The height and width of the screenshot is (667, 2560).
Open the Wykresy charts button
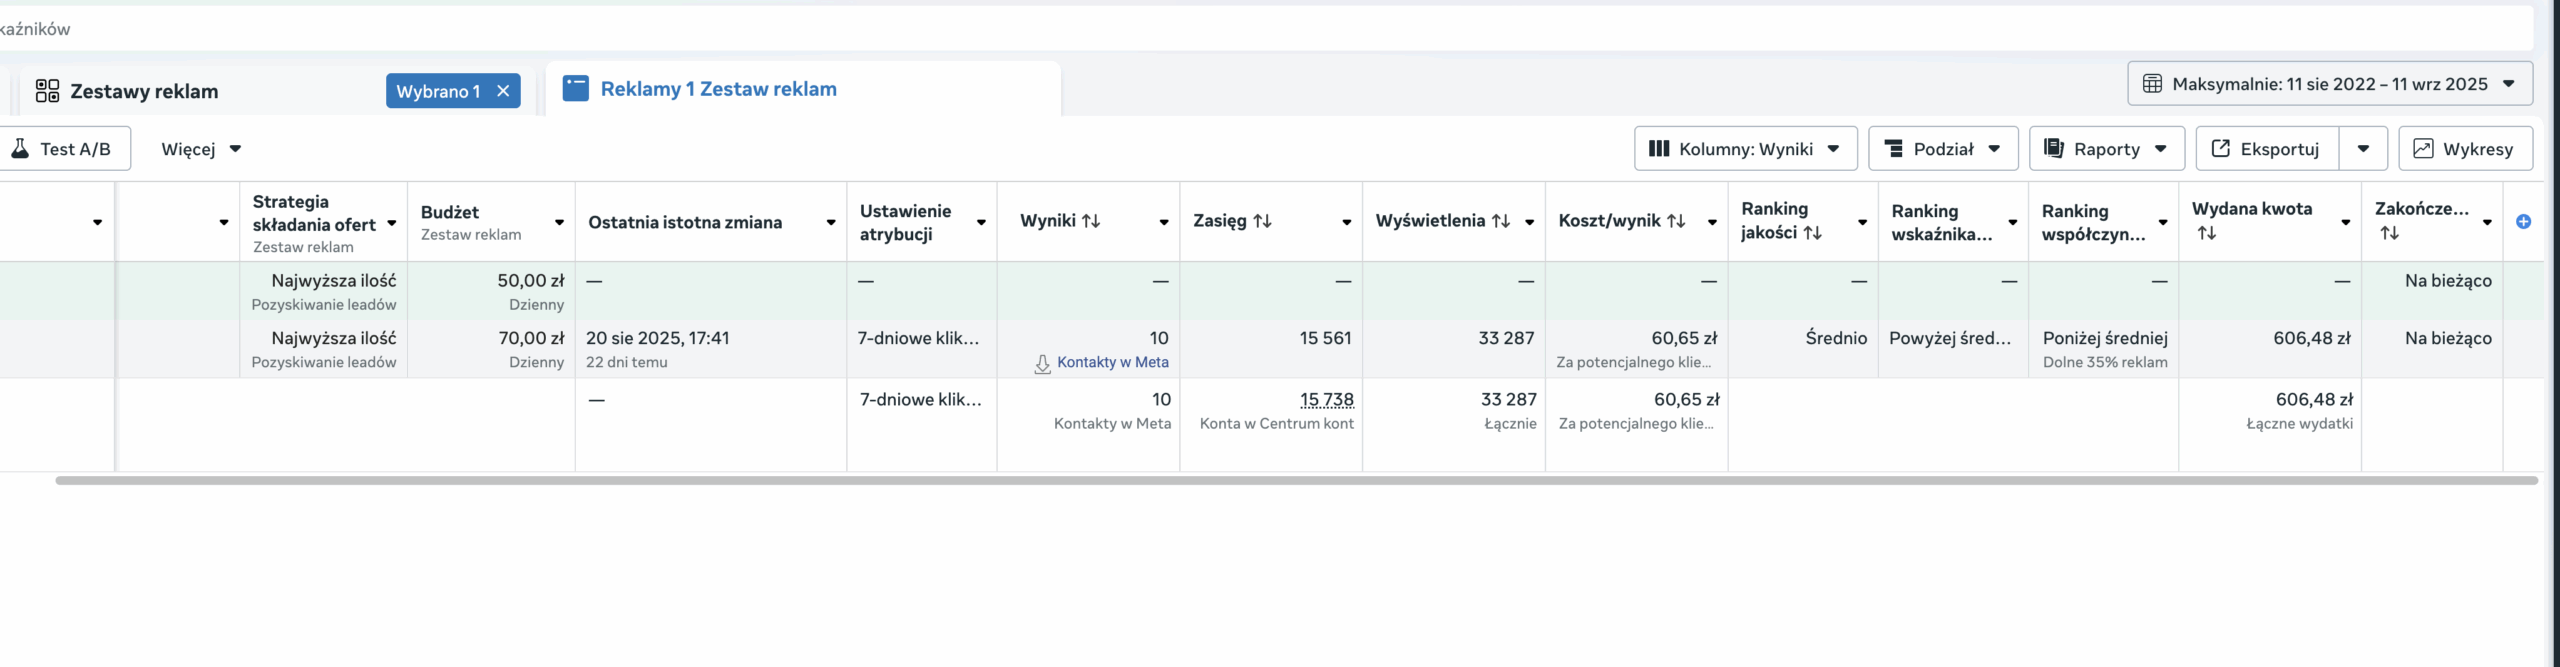click(x=2465, y=149)
